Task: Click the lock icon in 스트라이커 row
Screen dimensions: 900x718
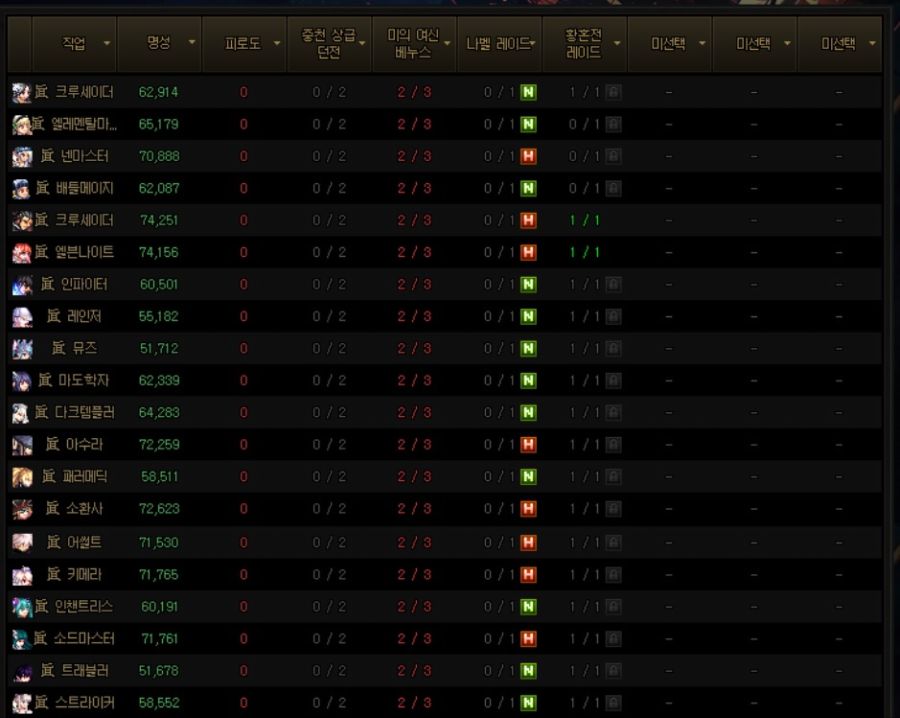Action: (612, 703)
